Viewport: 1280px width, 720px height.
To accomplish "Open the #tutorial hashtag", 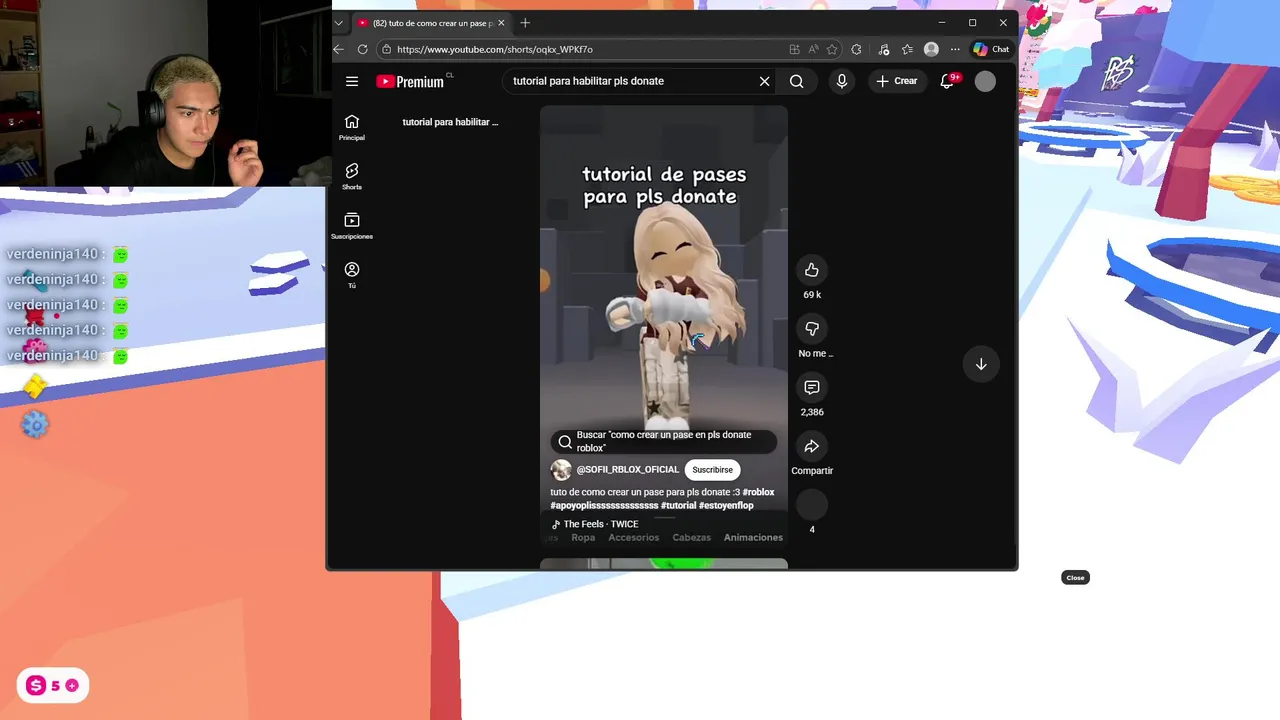I will click(x=678, y=505).
